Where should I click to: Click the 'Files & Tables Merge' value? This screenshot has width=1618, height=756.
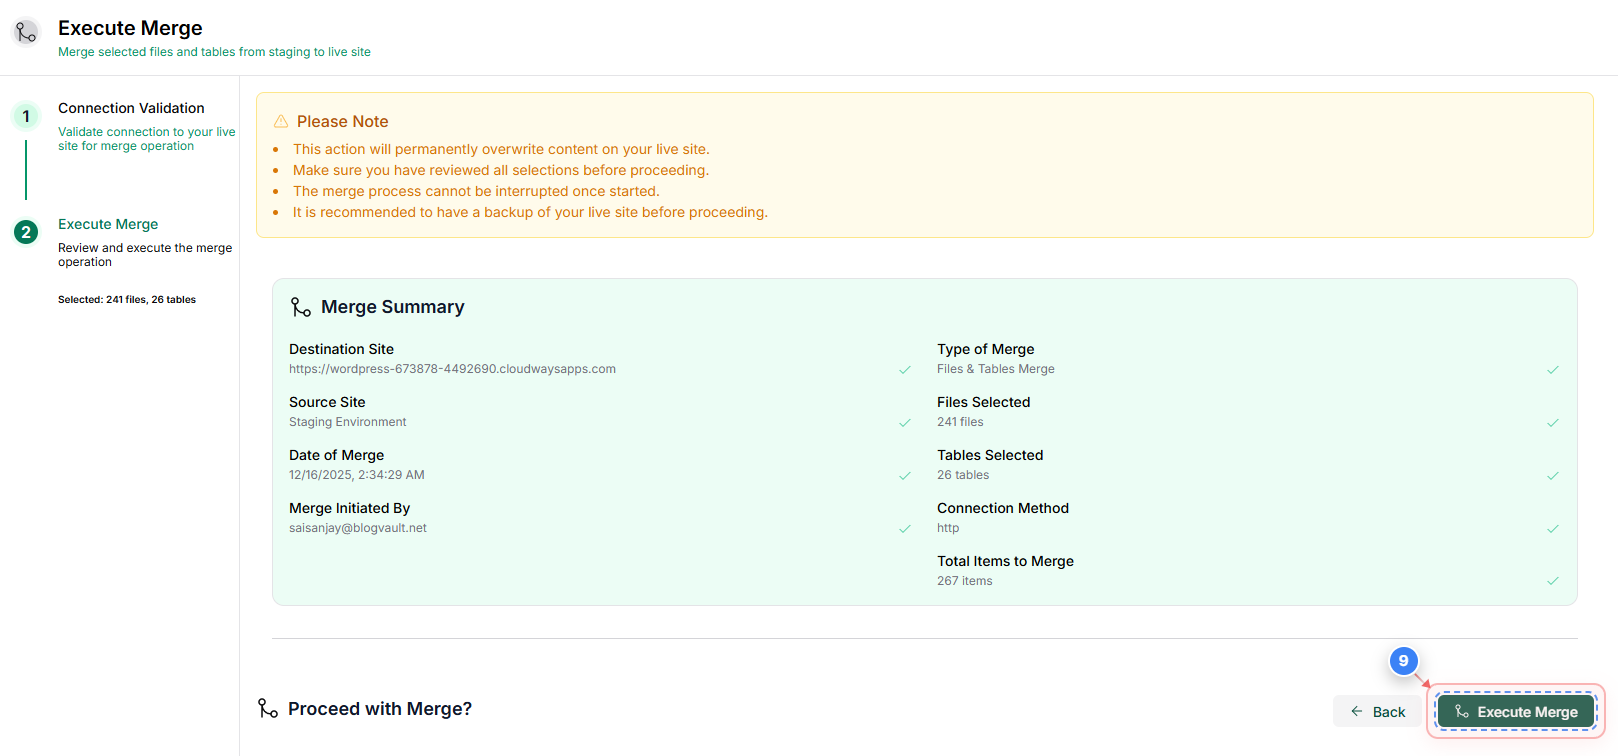pos(996,369)
